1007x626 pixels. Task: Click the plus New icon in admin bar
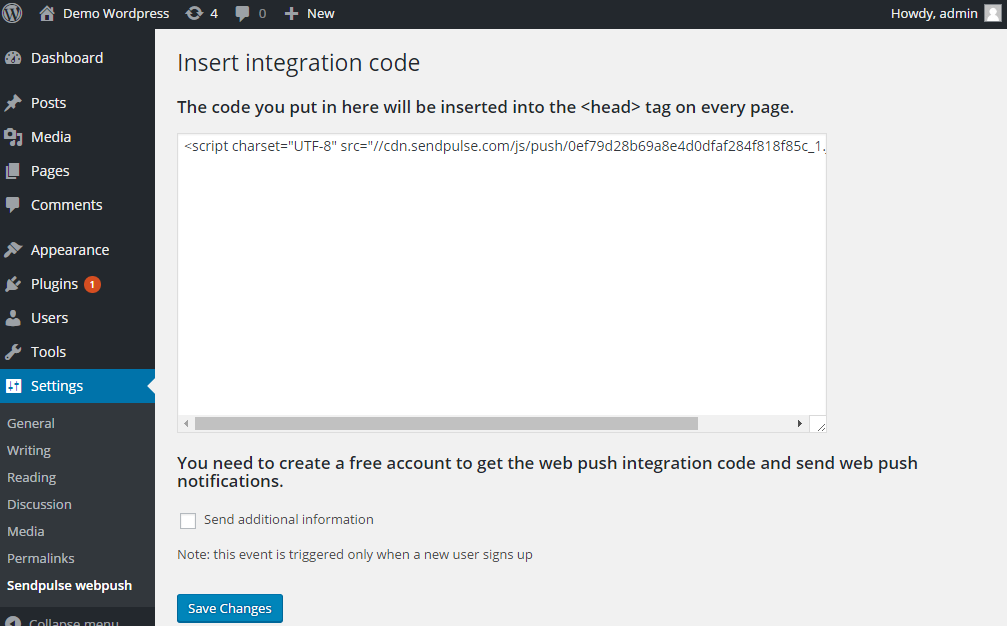click(x=291, y=14)
